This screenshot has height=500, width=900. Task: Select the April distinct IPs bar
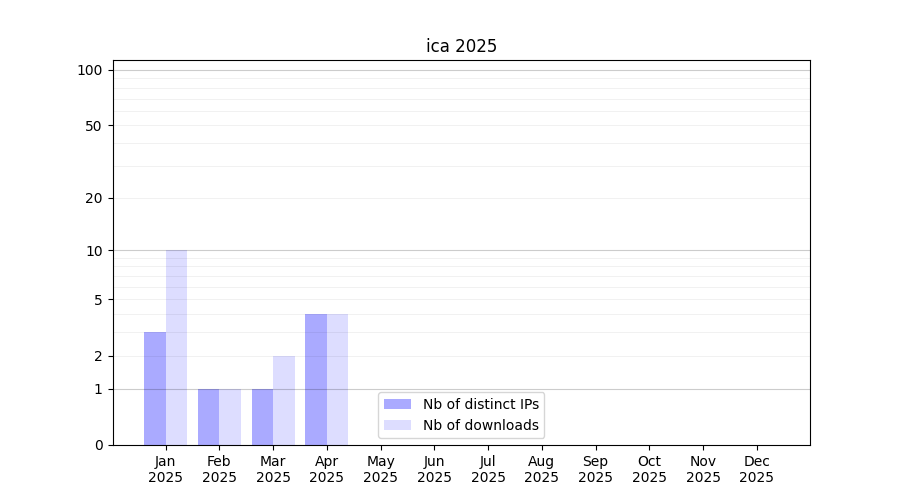click(316, 379)
